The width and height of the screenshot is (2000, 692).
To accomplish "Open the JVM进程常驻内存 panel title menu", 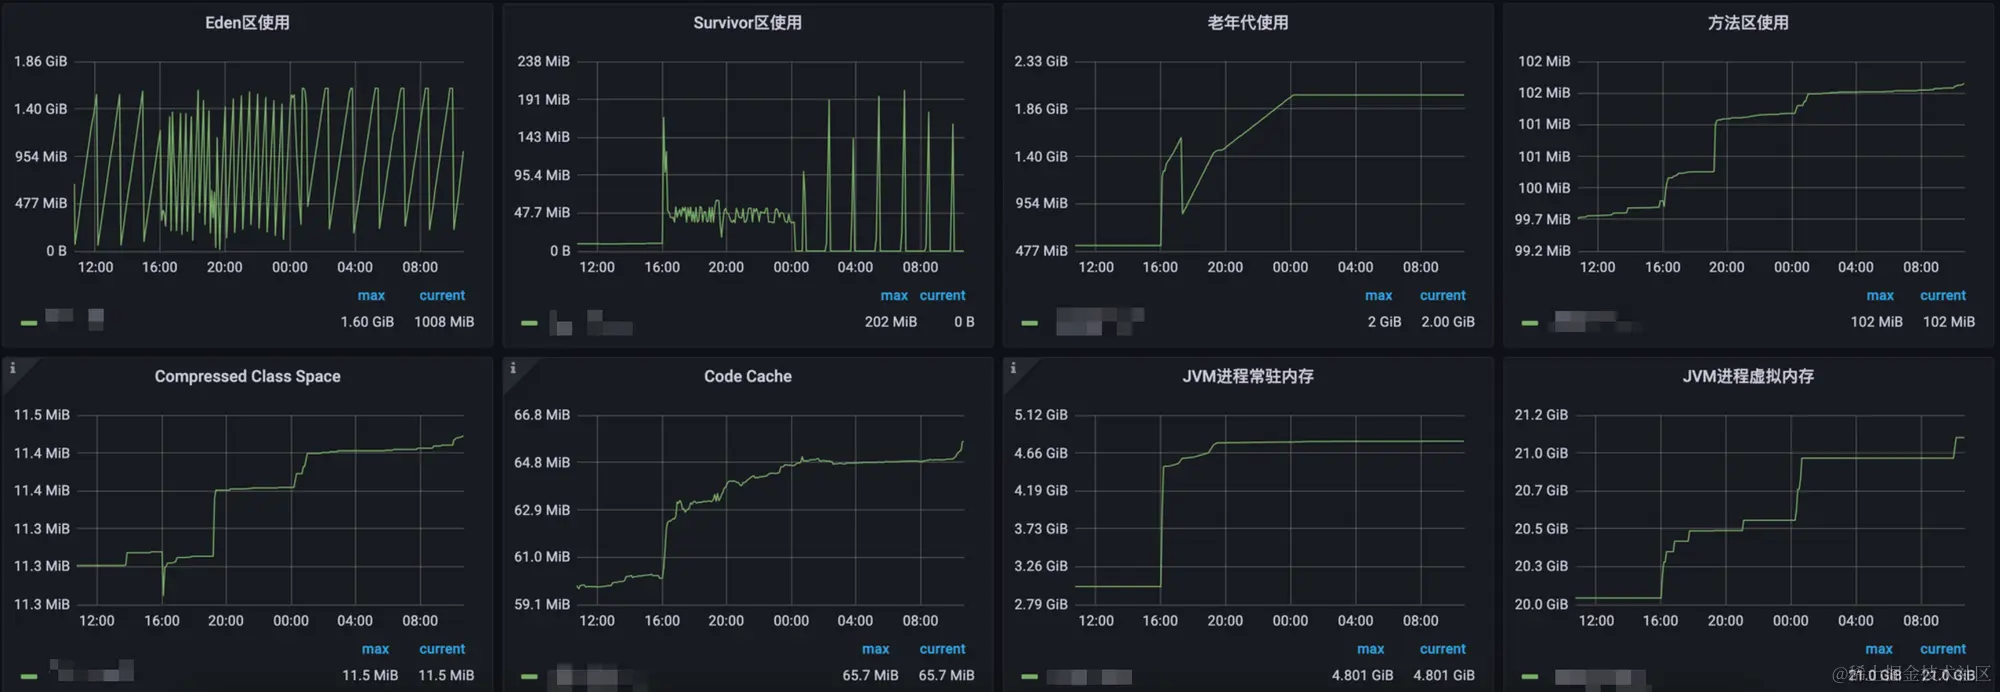I will (1248, 376).
